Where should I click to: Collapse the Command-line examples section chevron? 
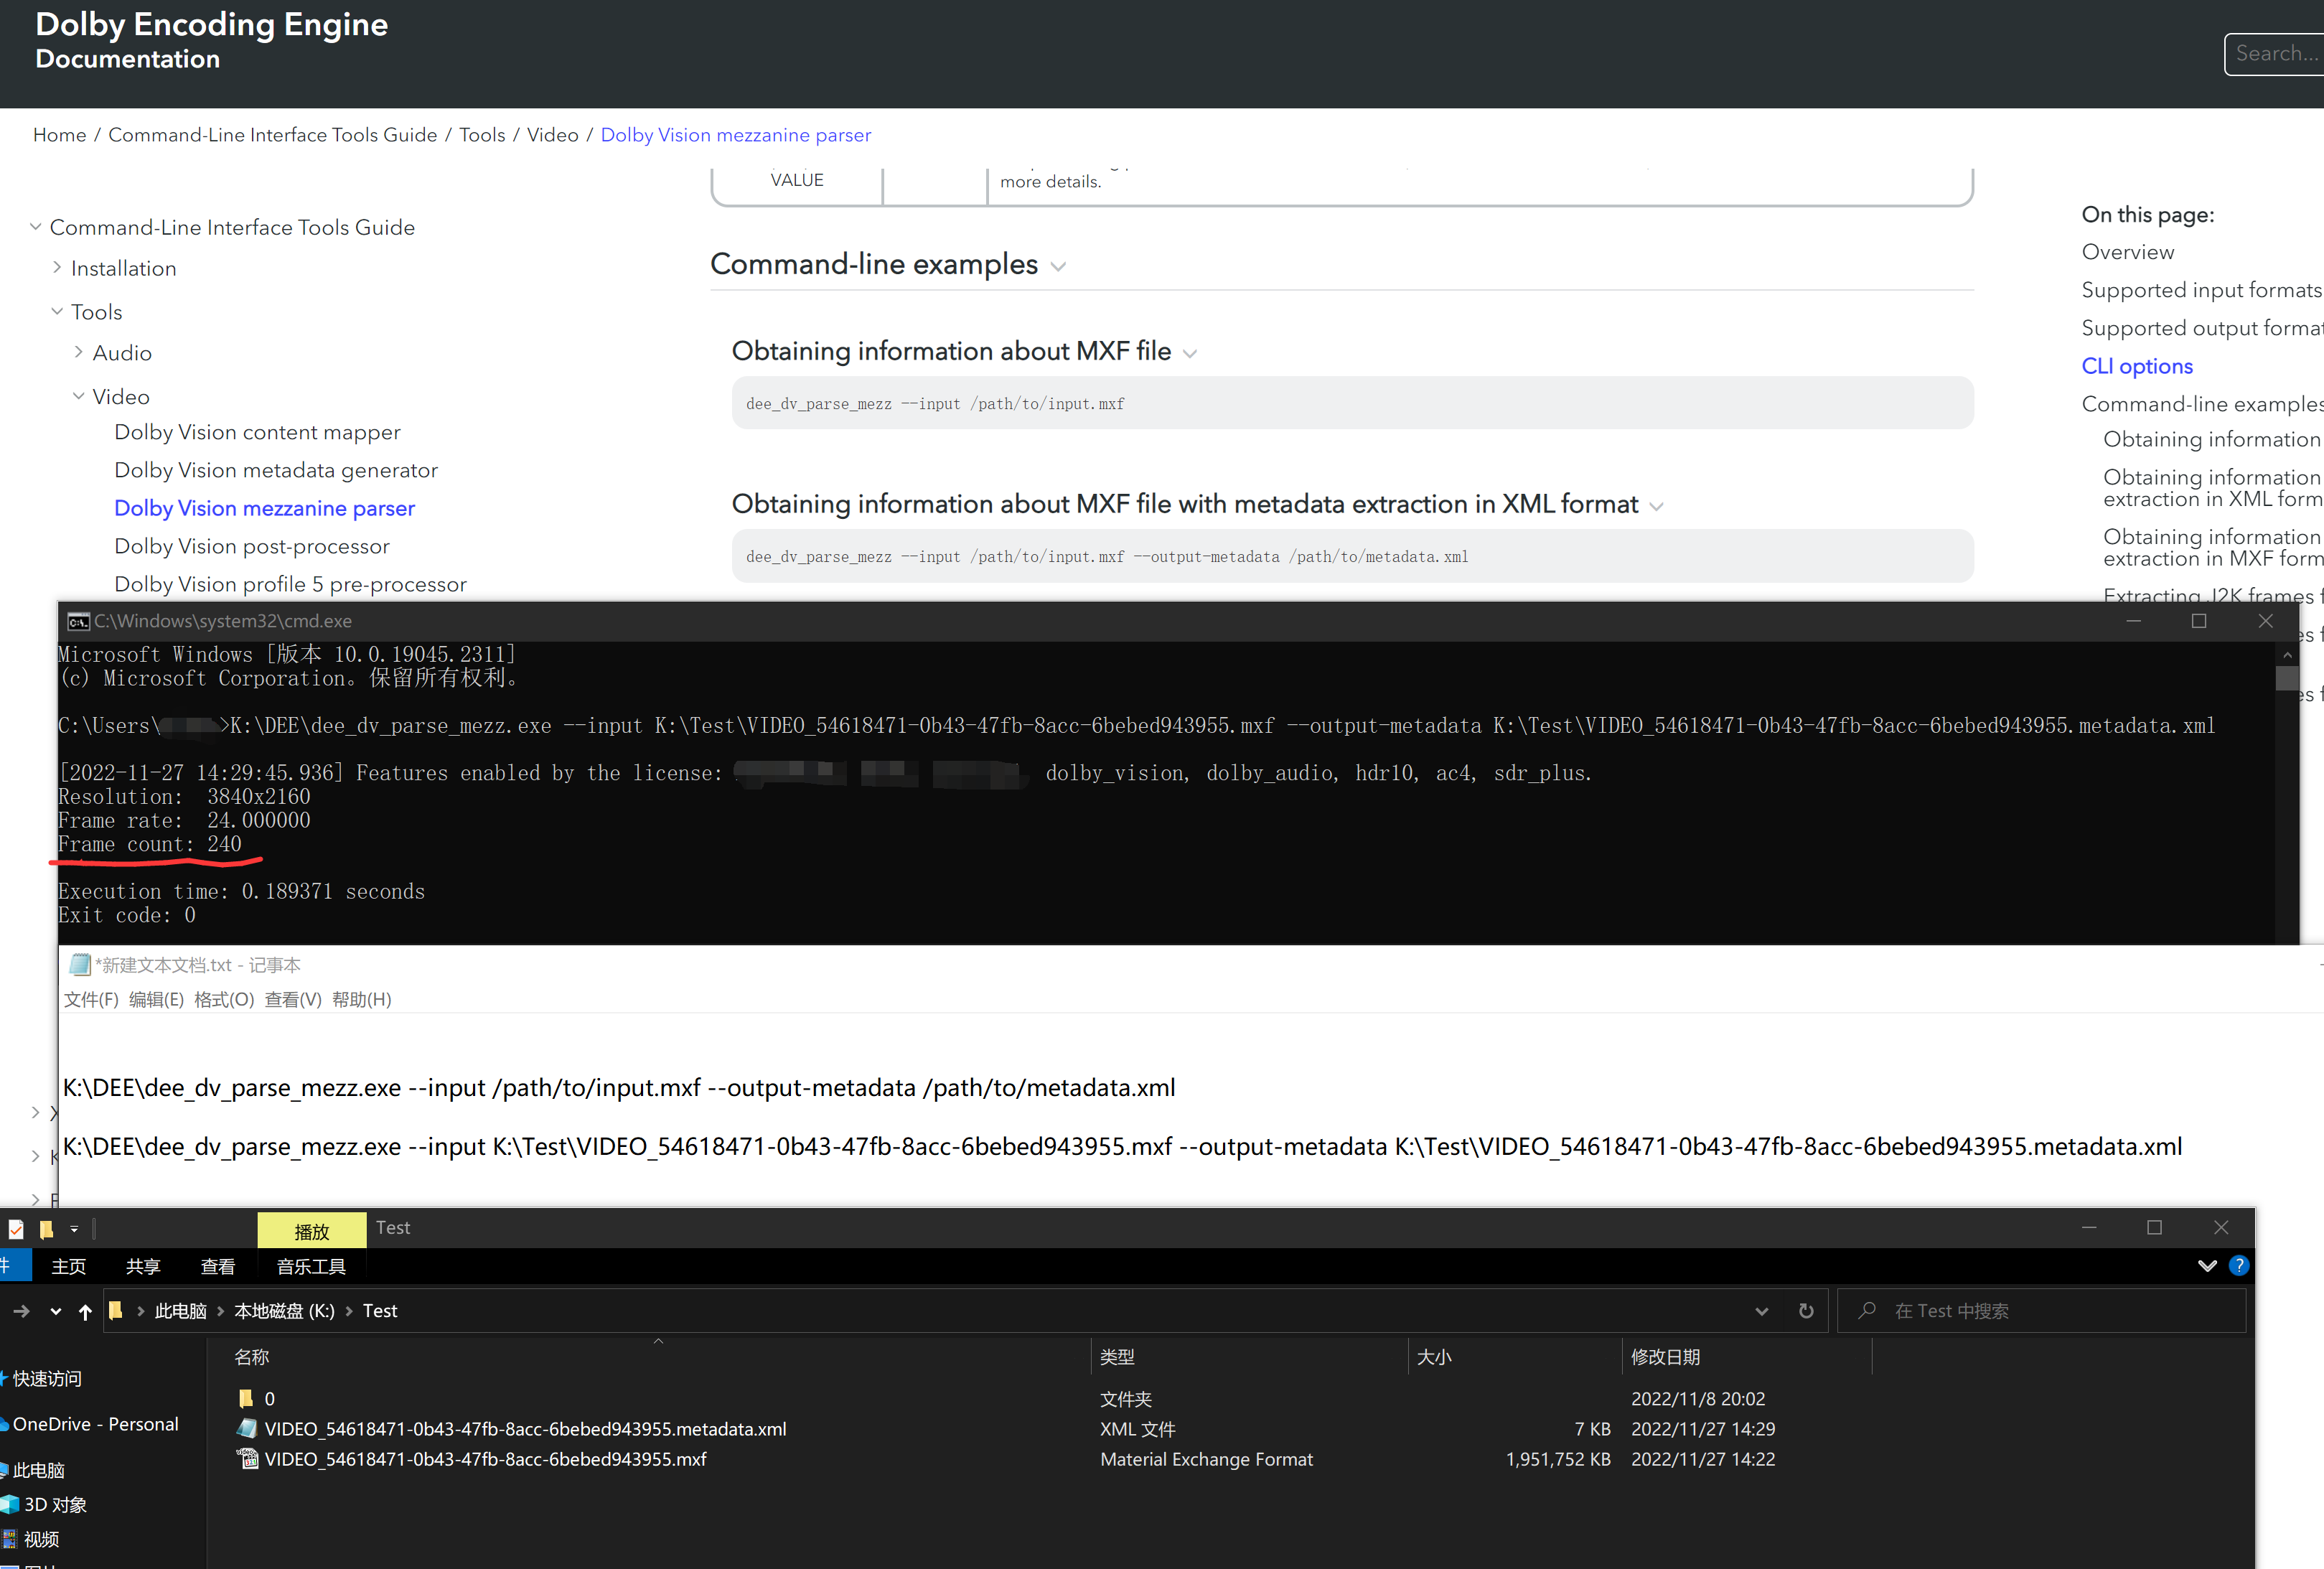(1059, 267)
